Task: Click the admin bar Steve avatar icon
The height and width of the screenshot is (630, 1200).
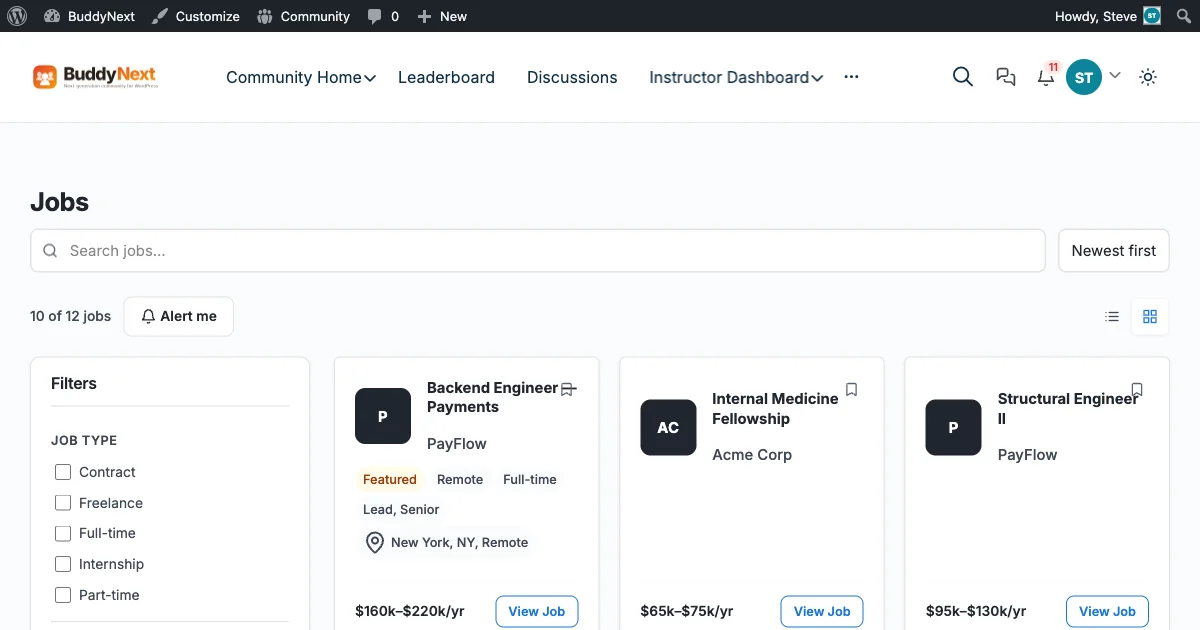Action: (1152, 16)
